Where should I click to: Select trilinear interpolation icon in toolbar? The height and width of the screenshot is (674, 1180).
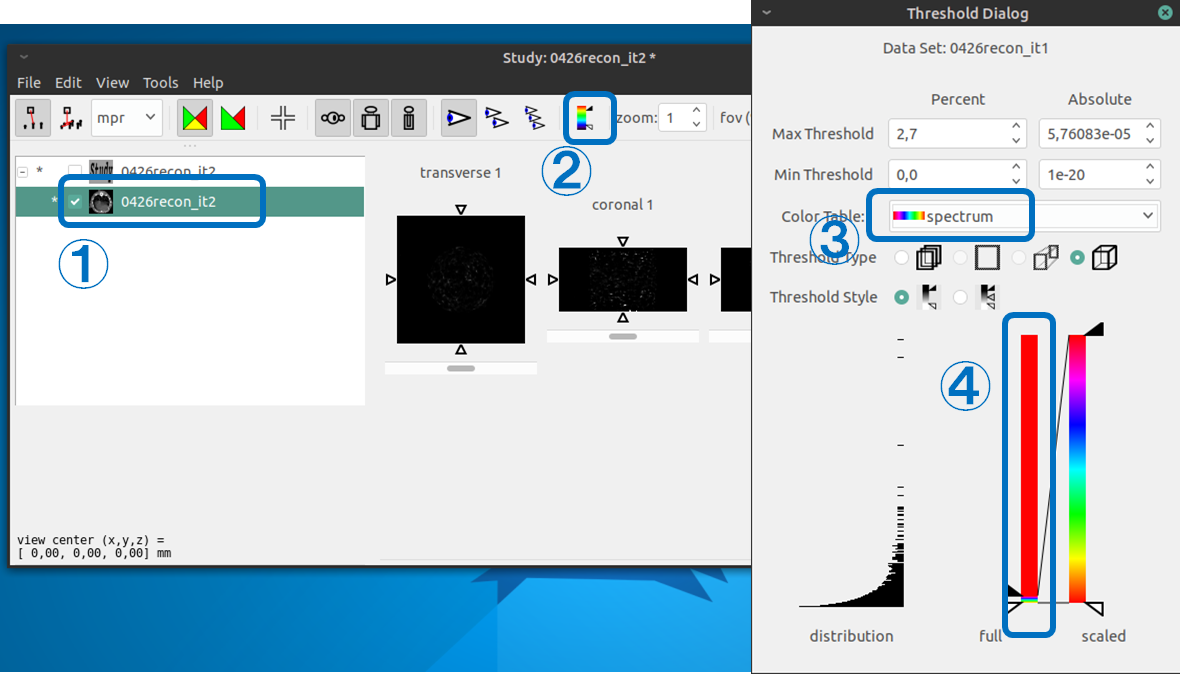point(71,118)
